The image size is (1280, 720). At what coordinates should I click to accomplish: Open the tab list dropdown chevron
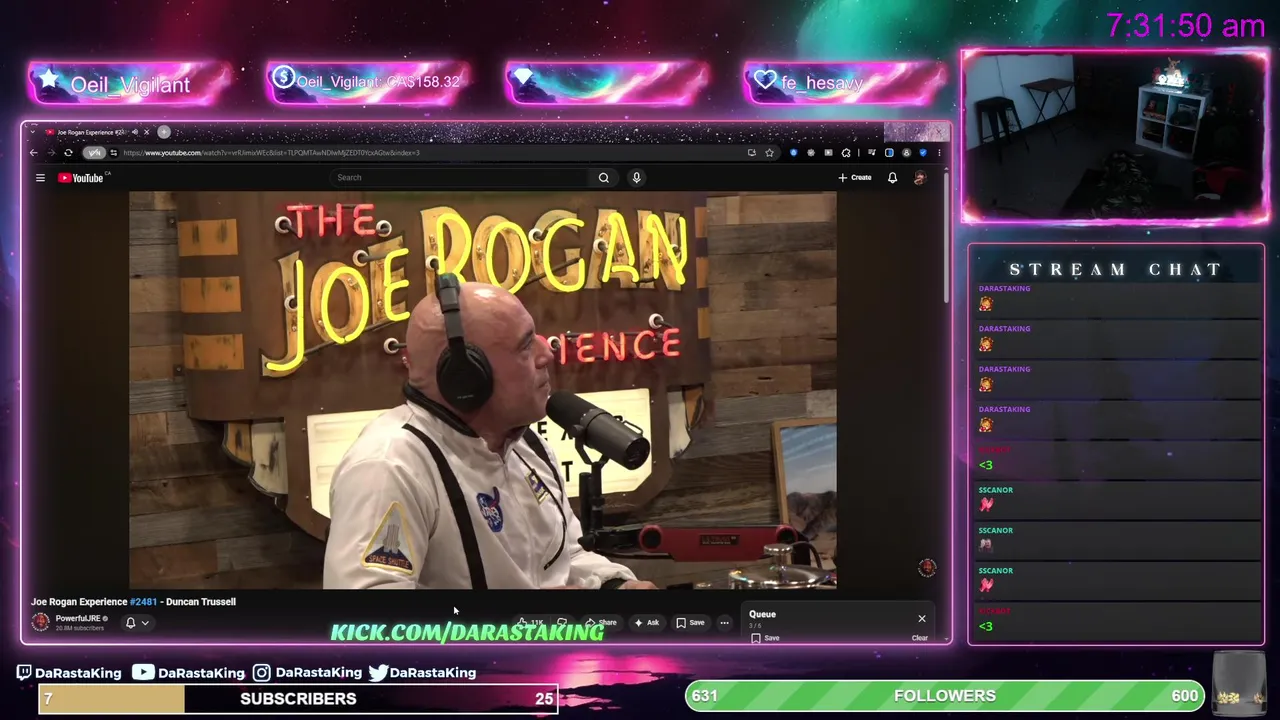(33, 132)
